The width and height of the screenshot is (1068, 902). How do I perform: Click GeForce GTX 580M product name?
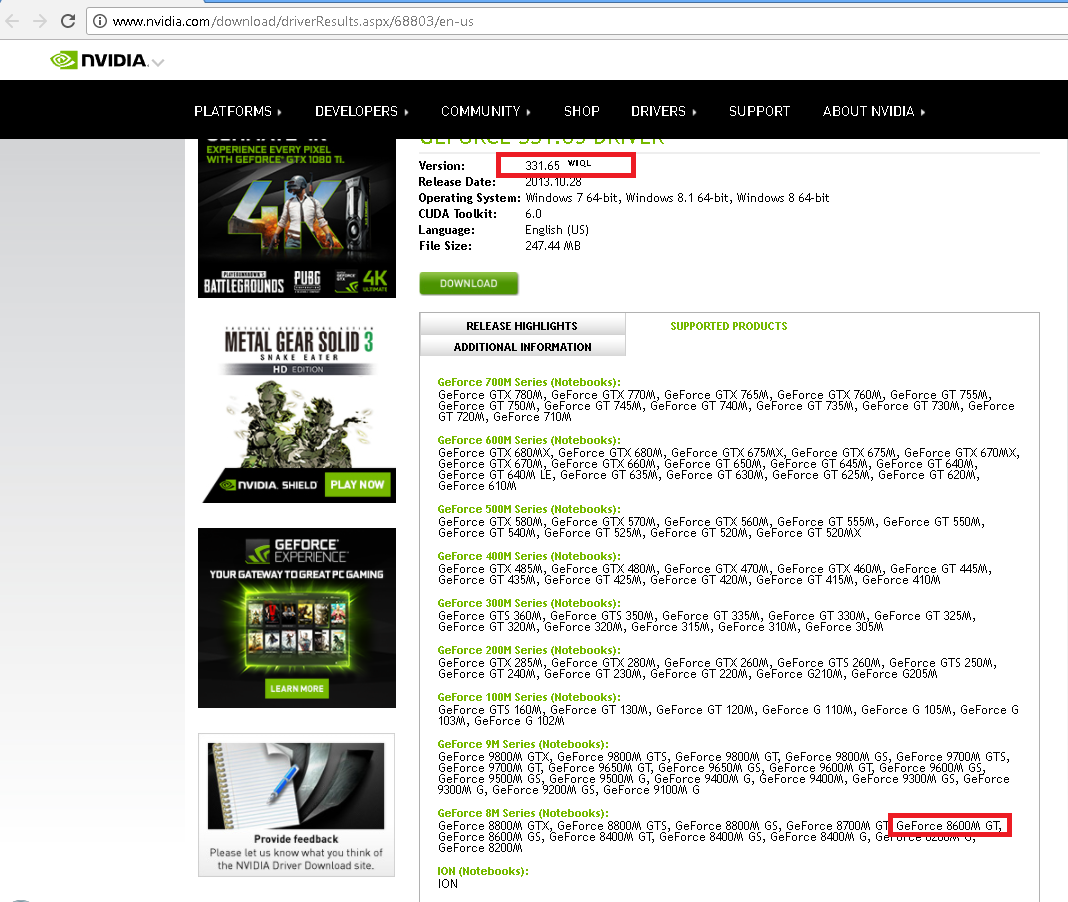coord(490,522)
